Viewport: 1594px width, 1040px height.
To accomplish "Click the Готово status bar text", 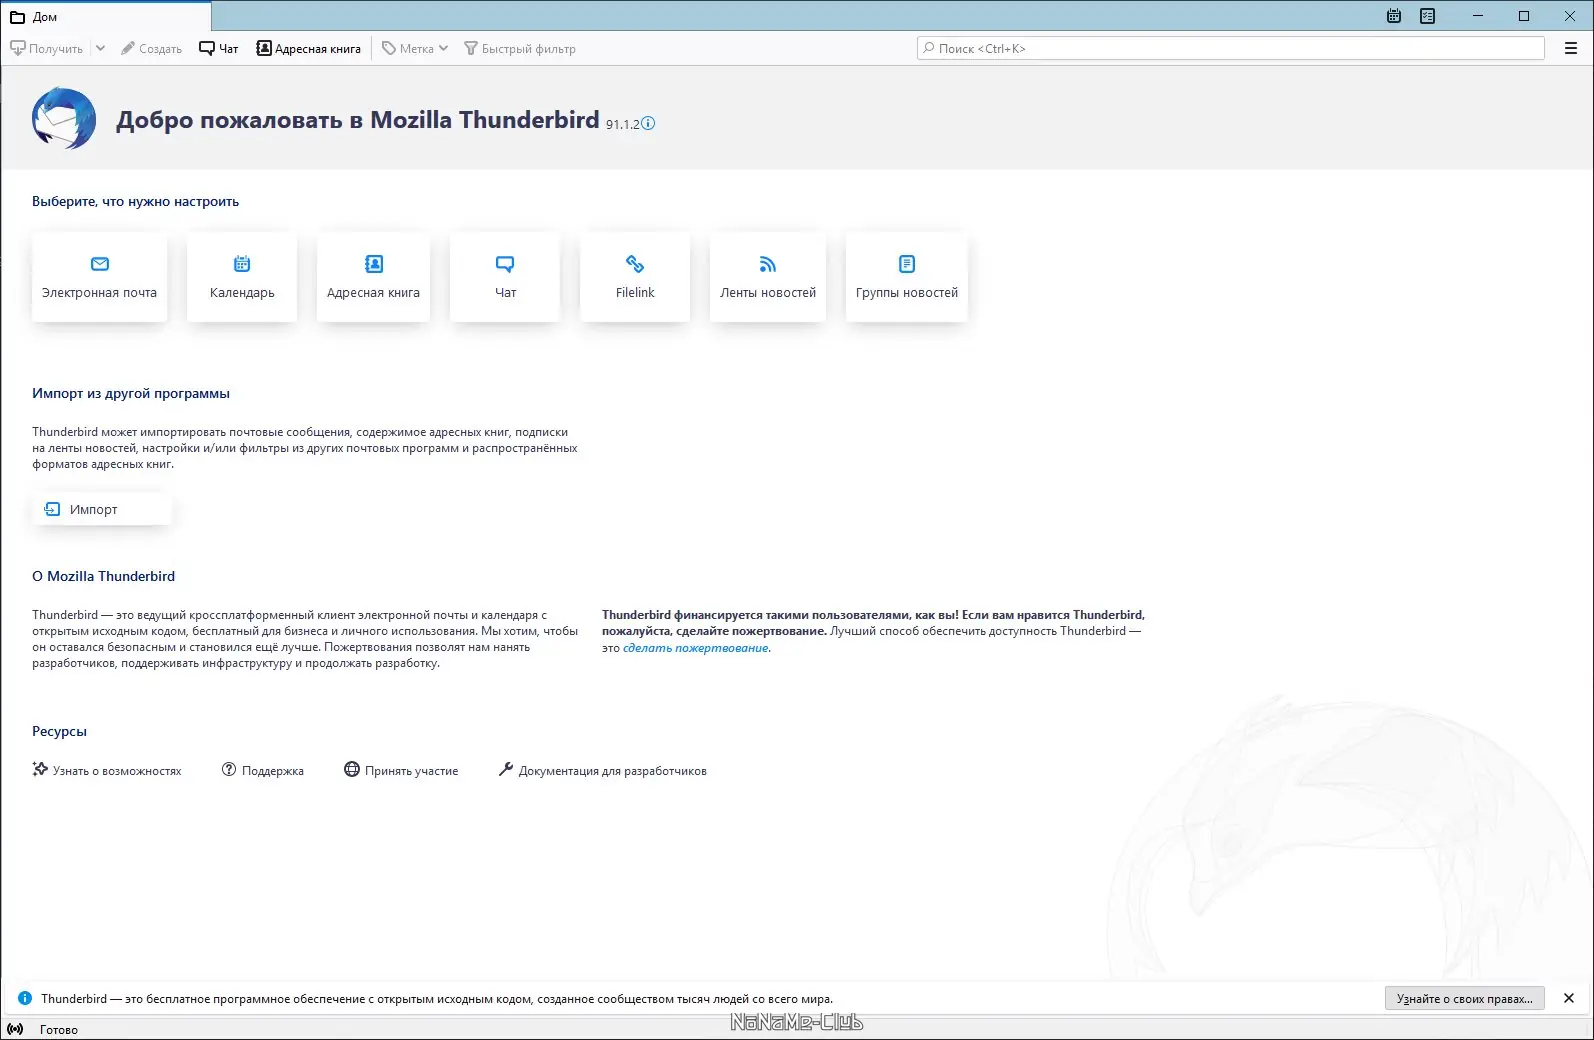I will (59, 1029).
